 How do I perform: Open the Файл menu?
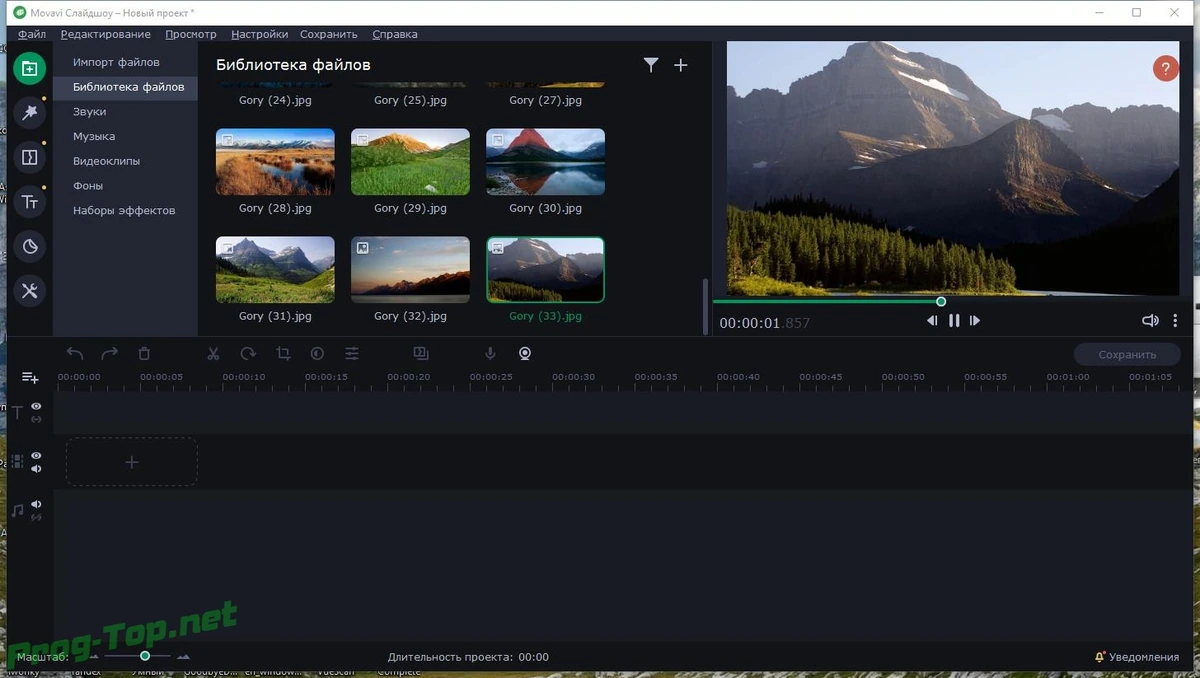pos(32,34)
